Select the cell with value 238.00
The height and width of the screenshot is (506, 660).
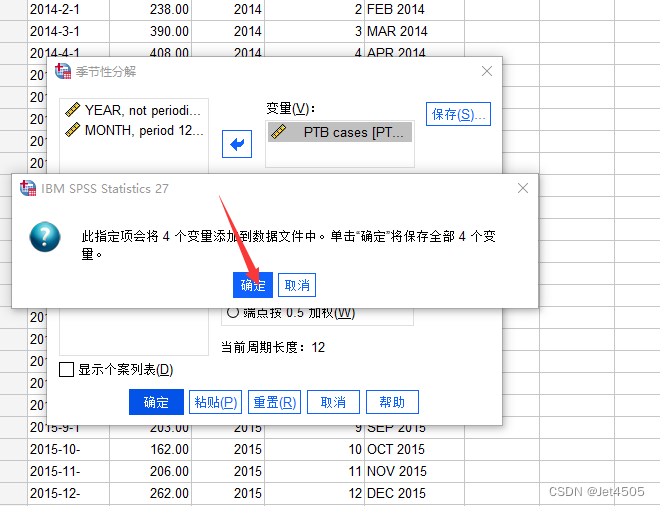coord(151,9)
